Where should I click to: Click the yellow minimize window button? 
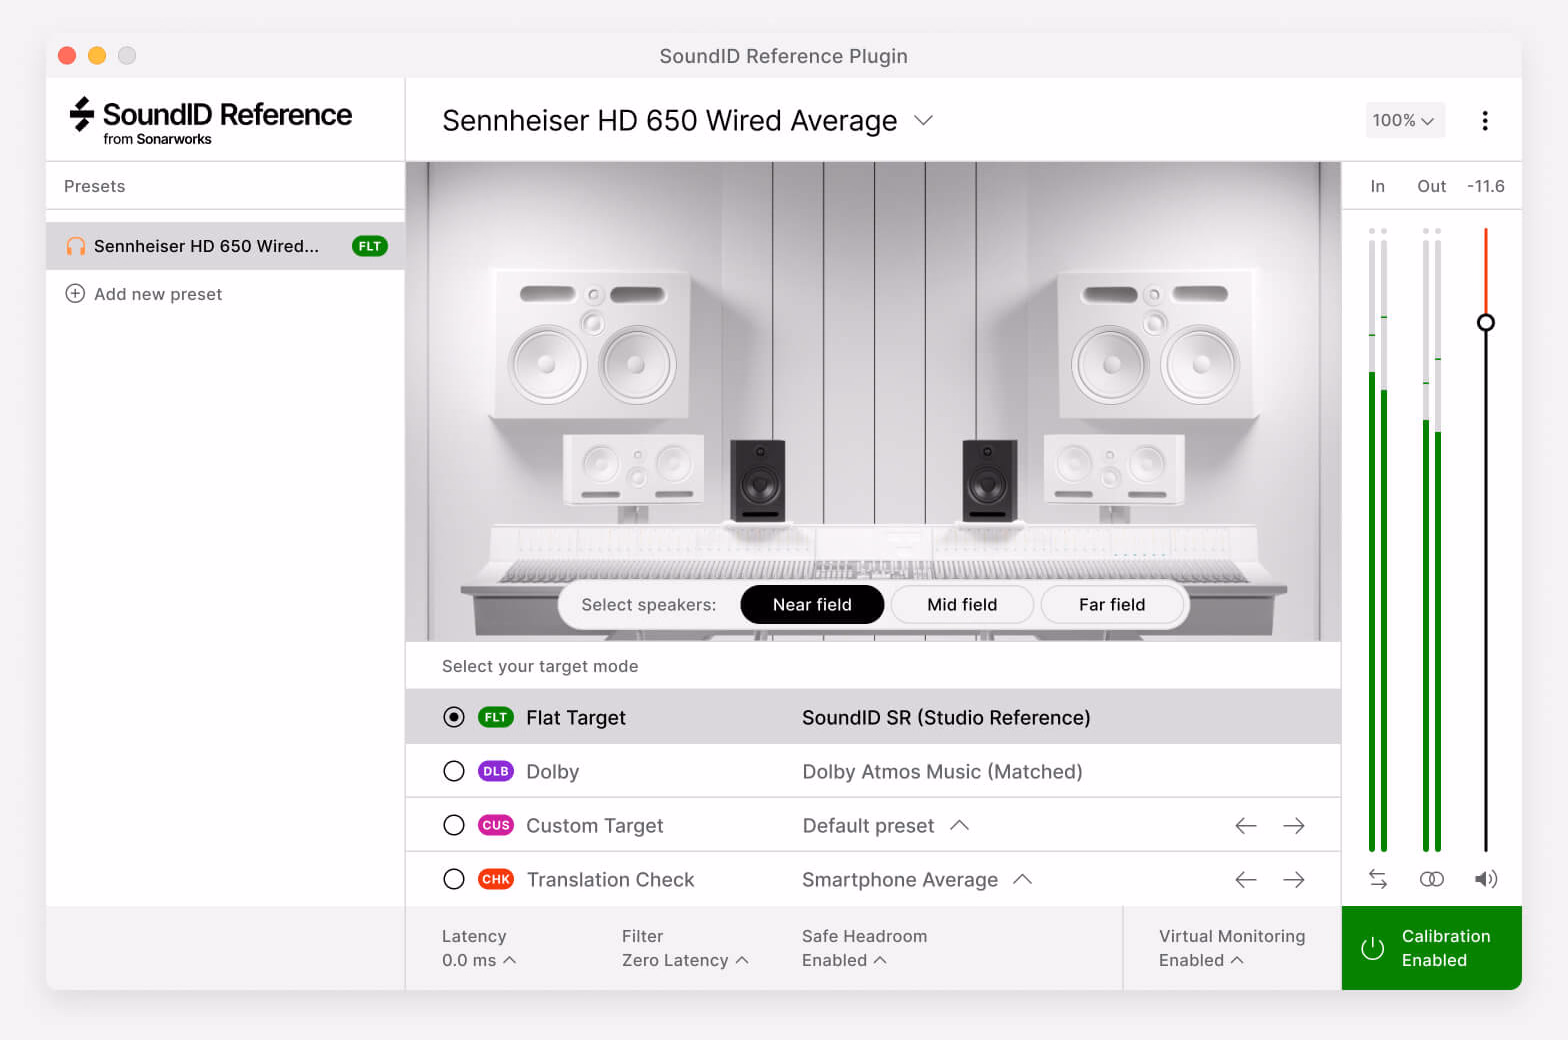coord(97,55)
